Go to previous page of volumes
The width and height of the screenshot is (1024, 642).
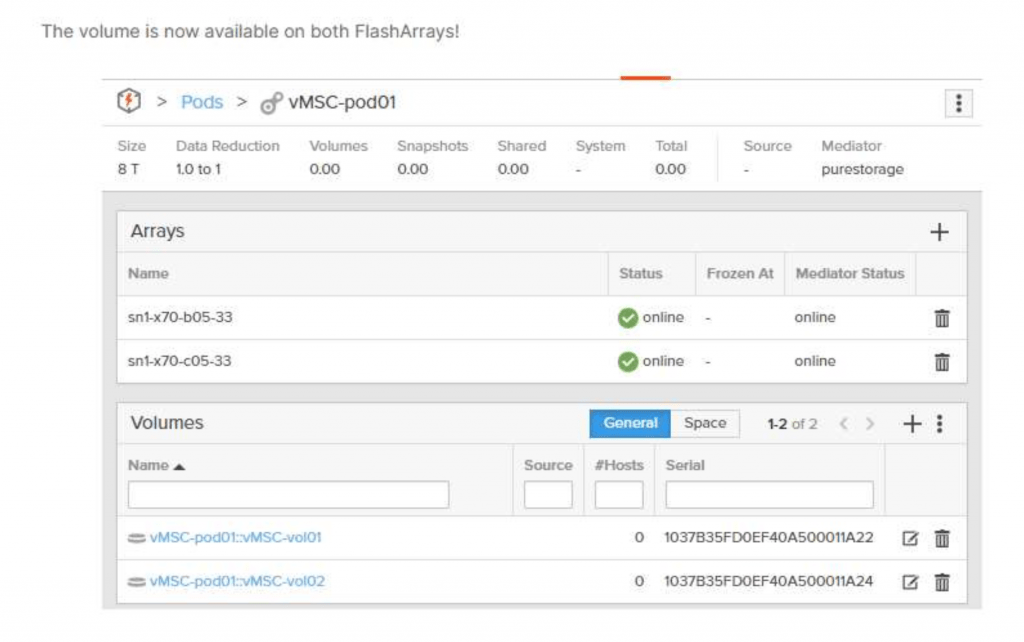[x=844, y=424]
